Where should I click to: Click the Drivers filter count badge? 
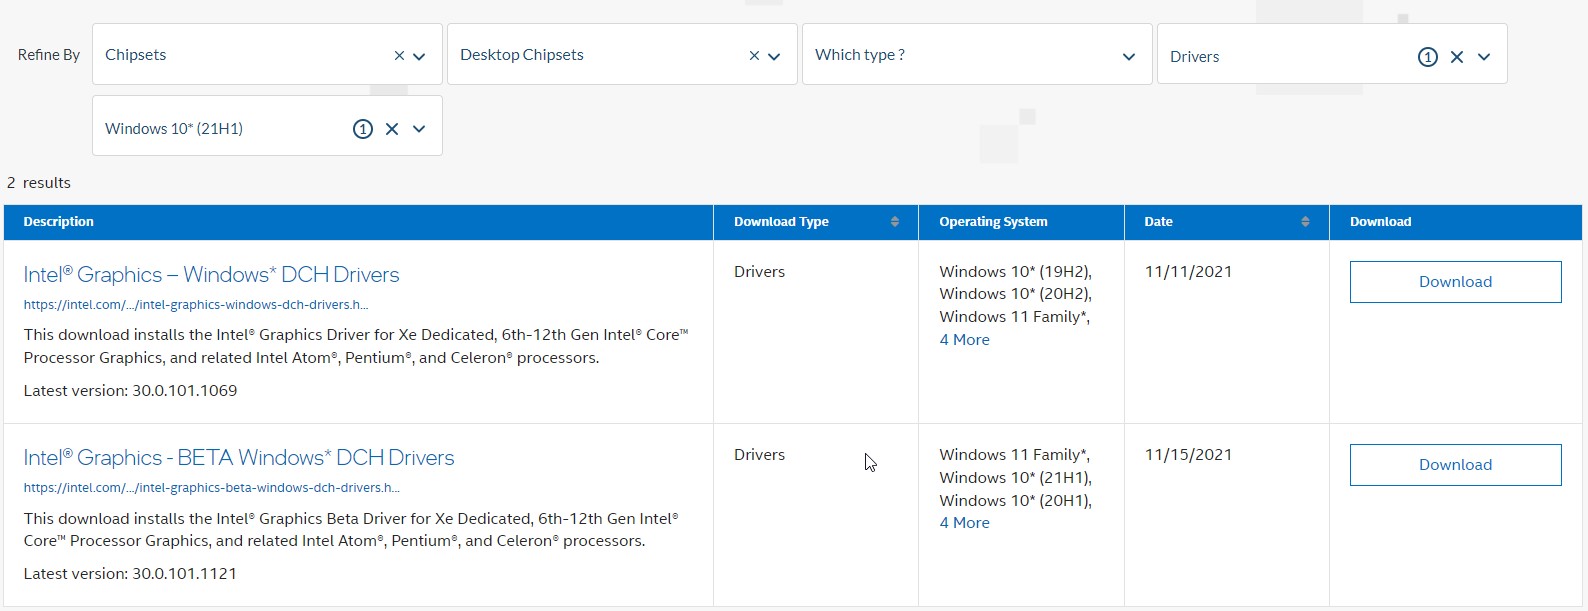pyautogui.click(x=1427, y=57)
